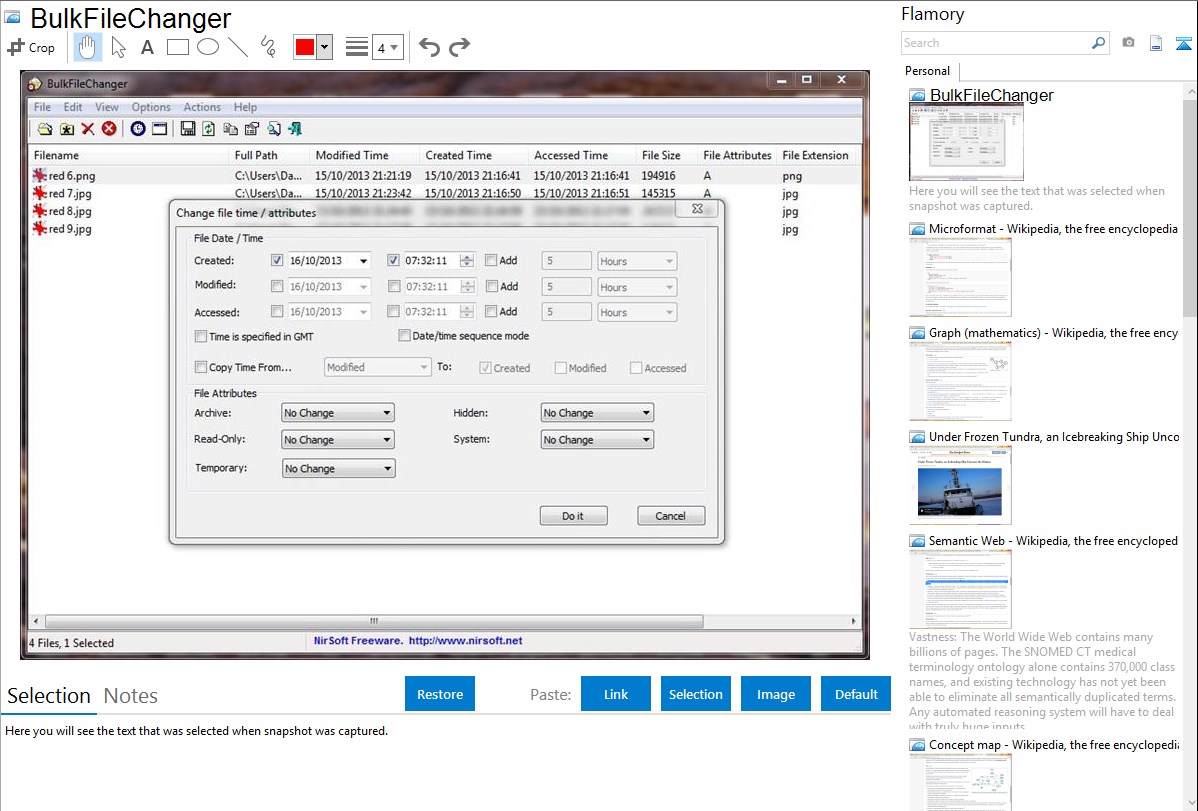Click the red X remove icon in BulkFileChanger toolbar

point(88,129)
